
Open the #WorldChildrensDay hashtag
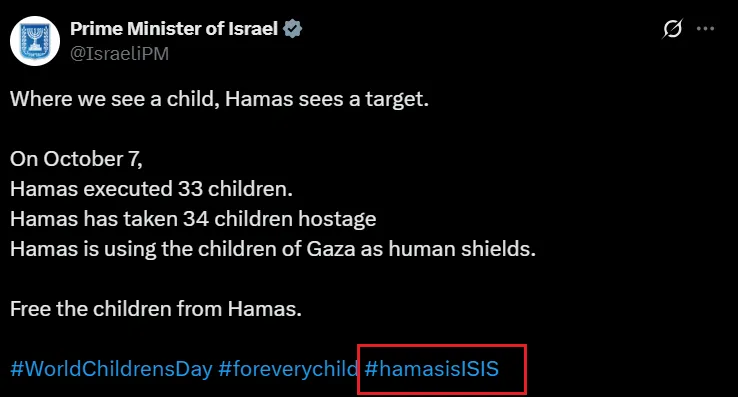tap(112, 368)
